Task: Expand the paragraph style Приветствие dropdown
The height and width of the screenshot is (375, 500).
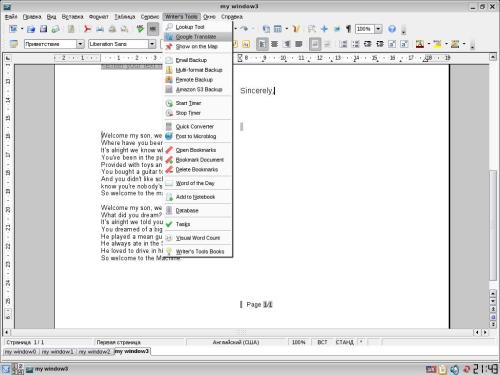Action: (80, 44)
